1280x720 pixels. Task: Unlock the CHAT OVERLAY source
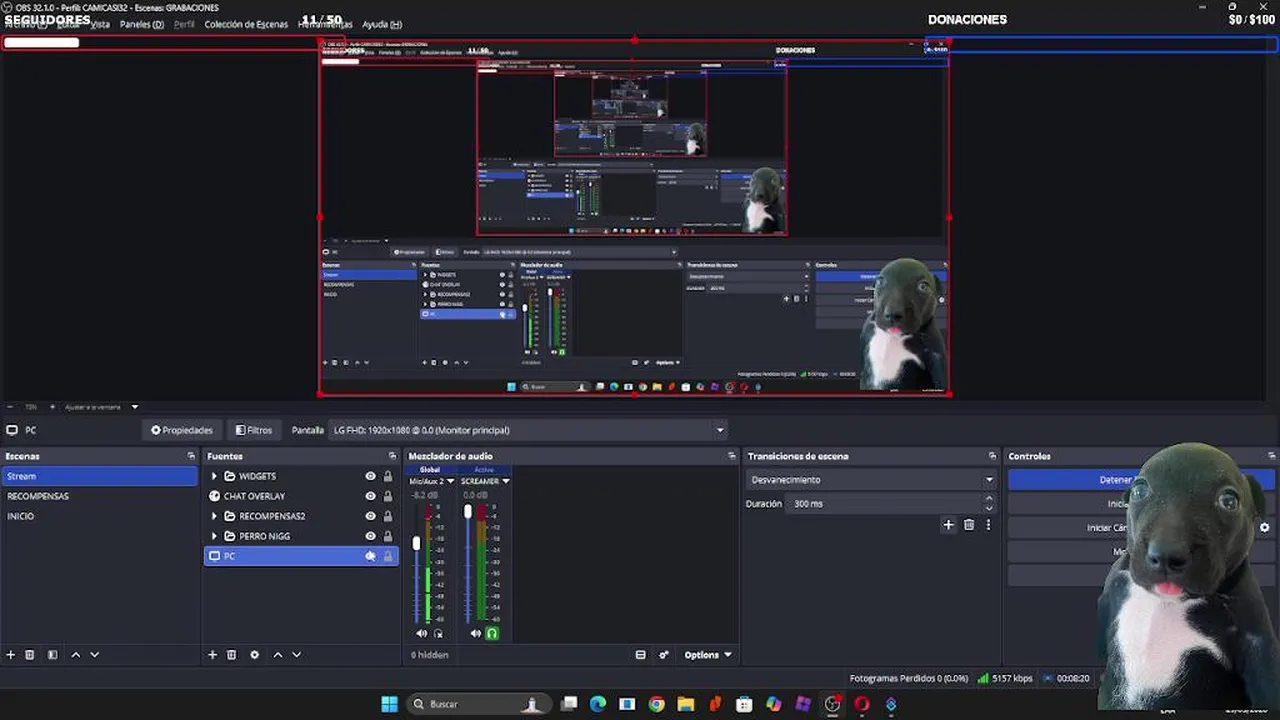coord(388,496)
